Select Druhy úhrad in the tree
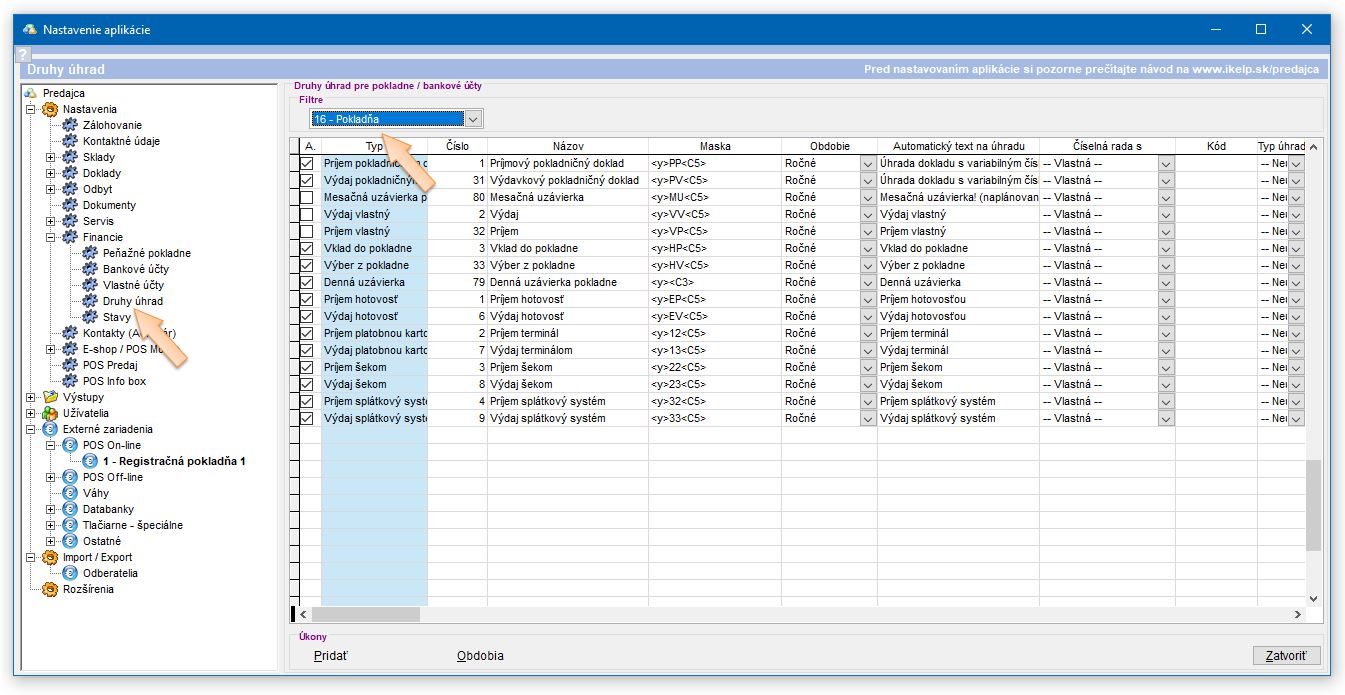This screenshot has width=1345, height=695. pyautogui.click(x=132, y=301)
